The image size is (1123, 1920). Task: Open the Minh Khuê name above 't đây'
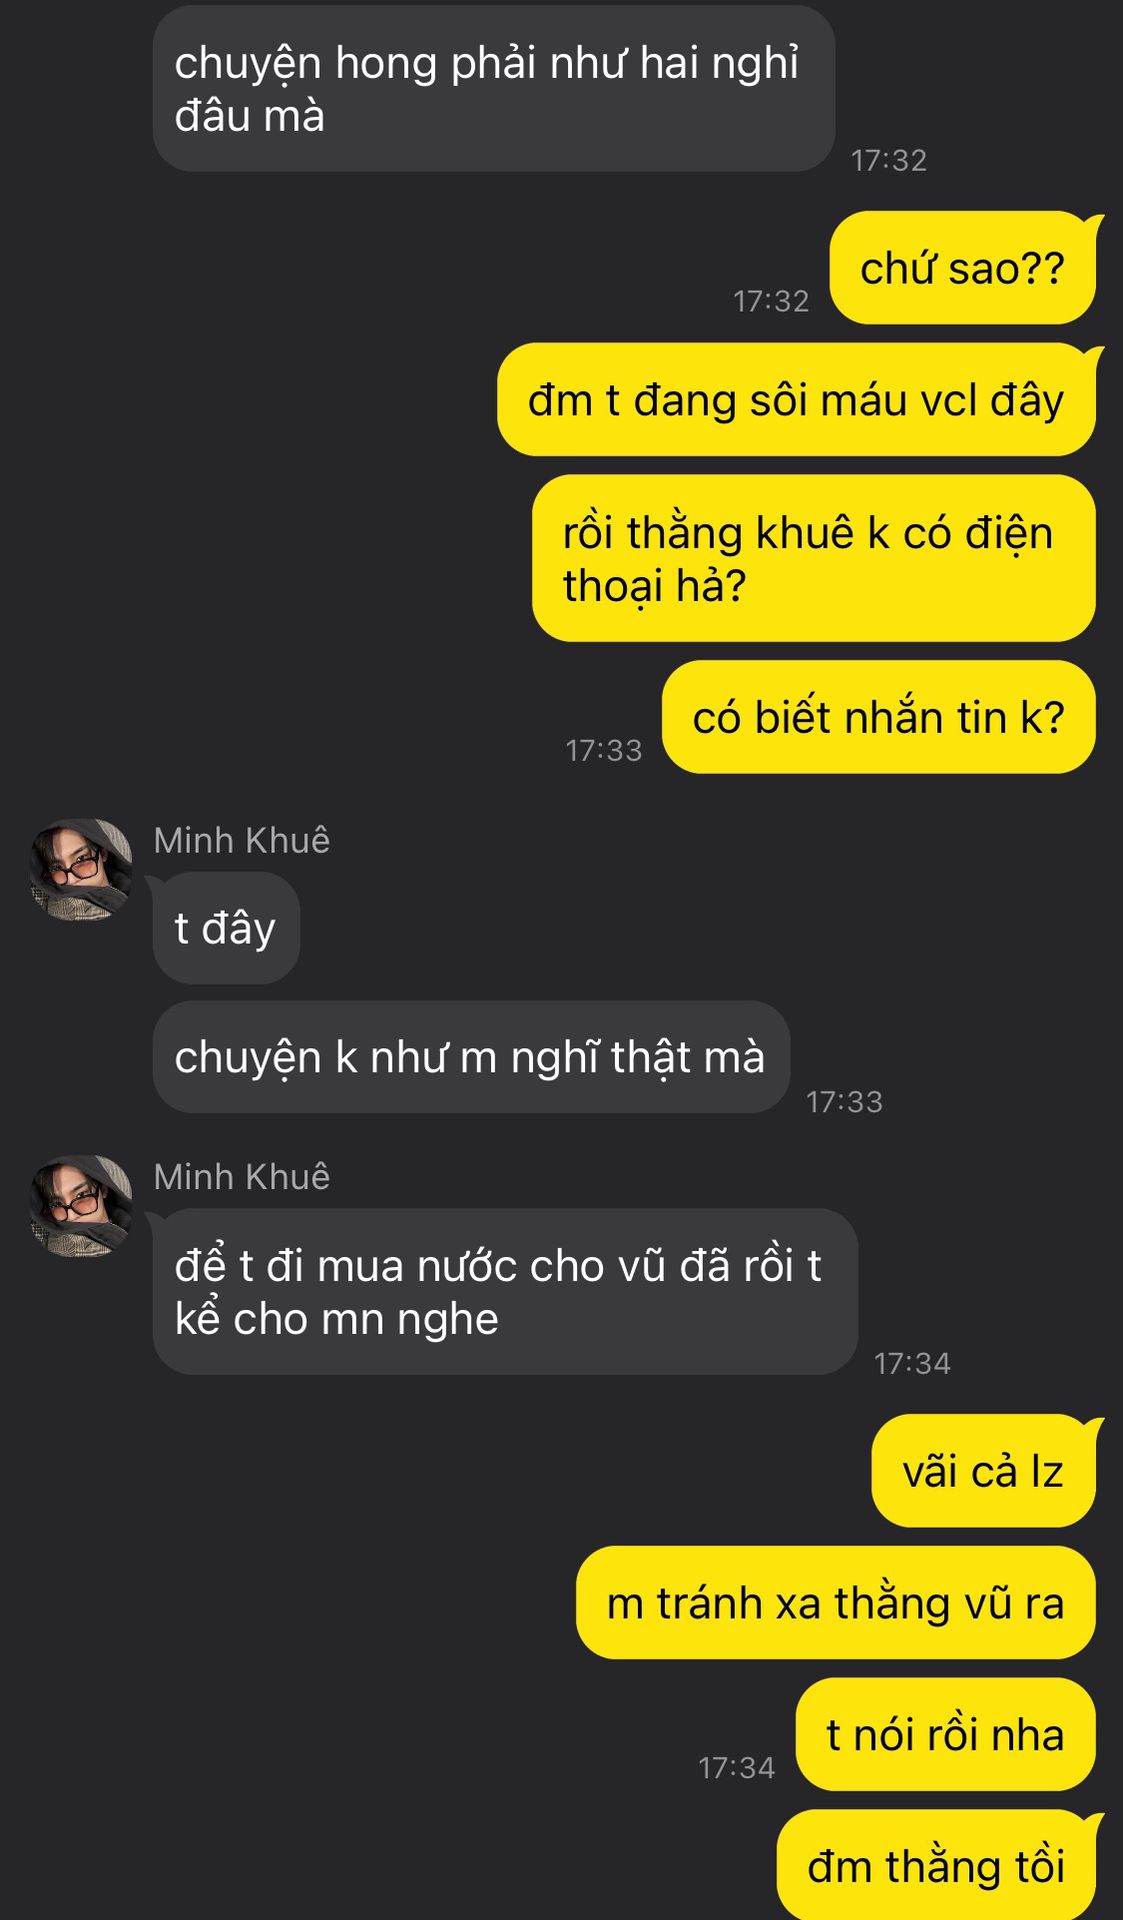pyautogui.click(x=242, y=840)
